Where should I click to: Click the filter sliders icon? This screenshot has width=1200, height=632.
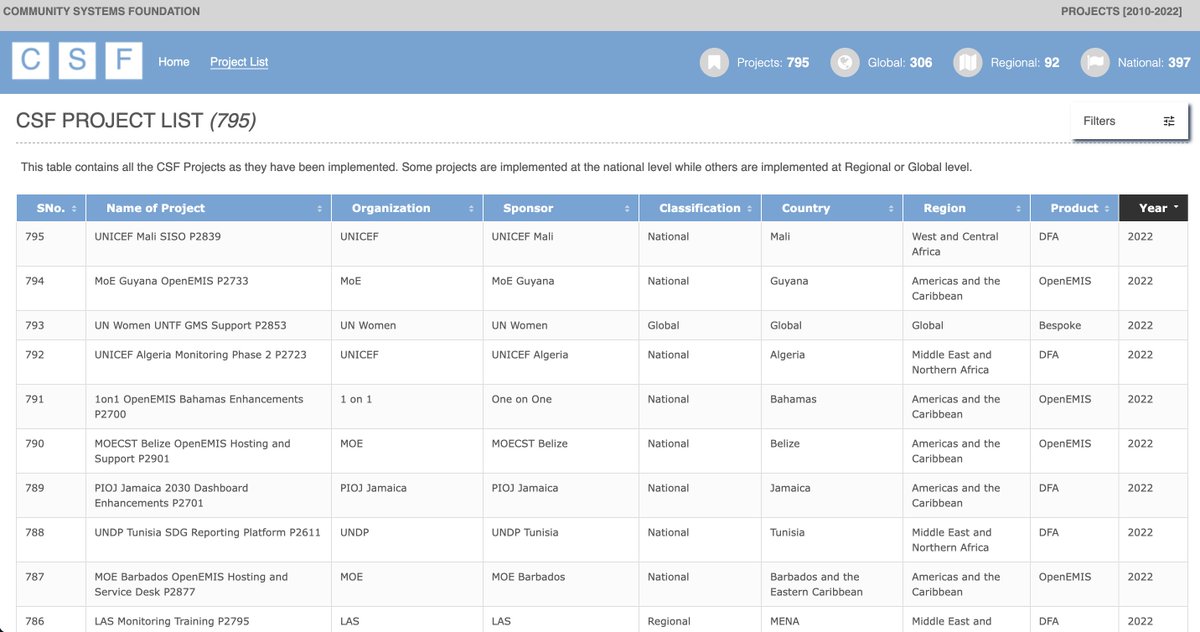(x=1169, y=121)
